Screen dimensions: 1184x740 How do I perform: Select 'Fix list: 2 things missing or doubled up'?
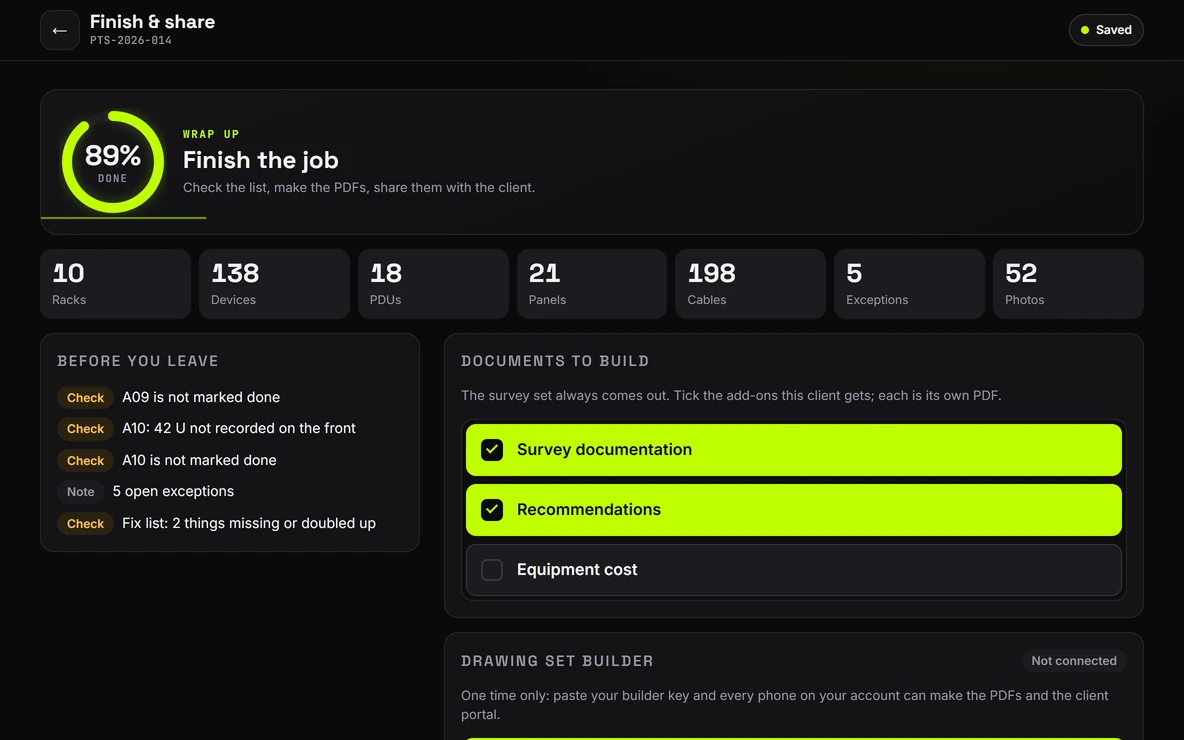248,523
